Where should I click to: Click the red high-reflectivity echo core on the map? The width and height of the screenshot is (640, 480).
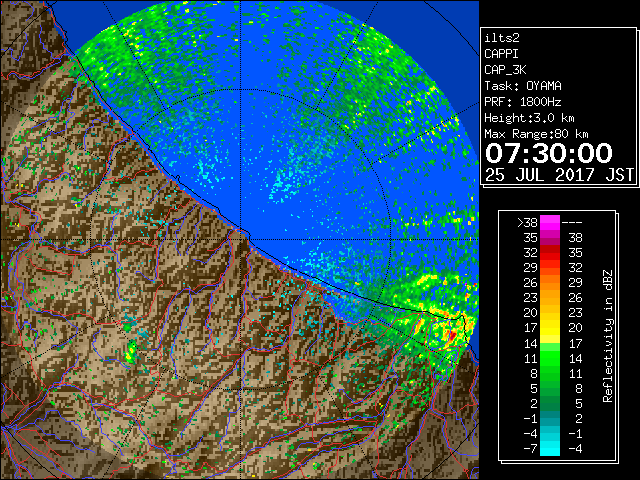[x=452, y=335]
